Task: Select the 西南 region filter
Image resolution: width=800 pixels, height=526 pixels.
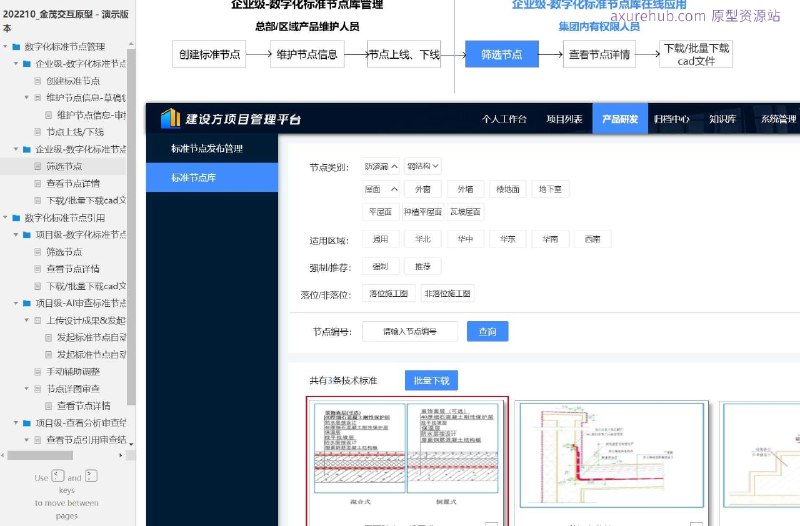Action: click(x=592, y=239)
